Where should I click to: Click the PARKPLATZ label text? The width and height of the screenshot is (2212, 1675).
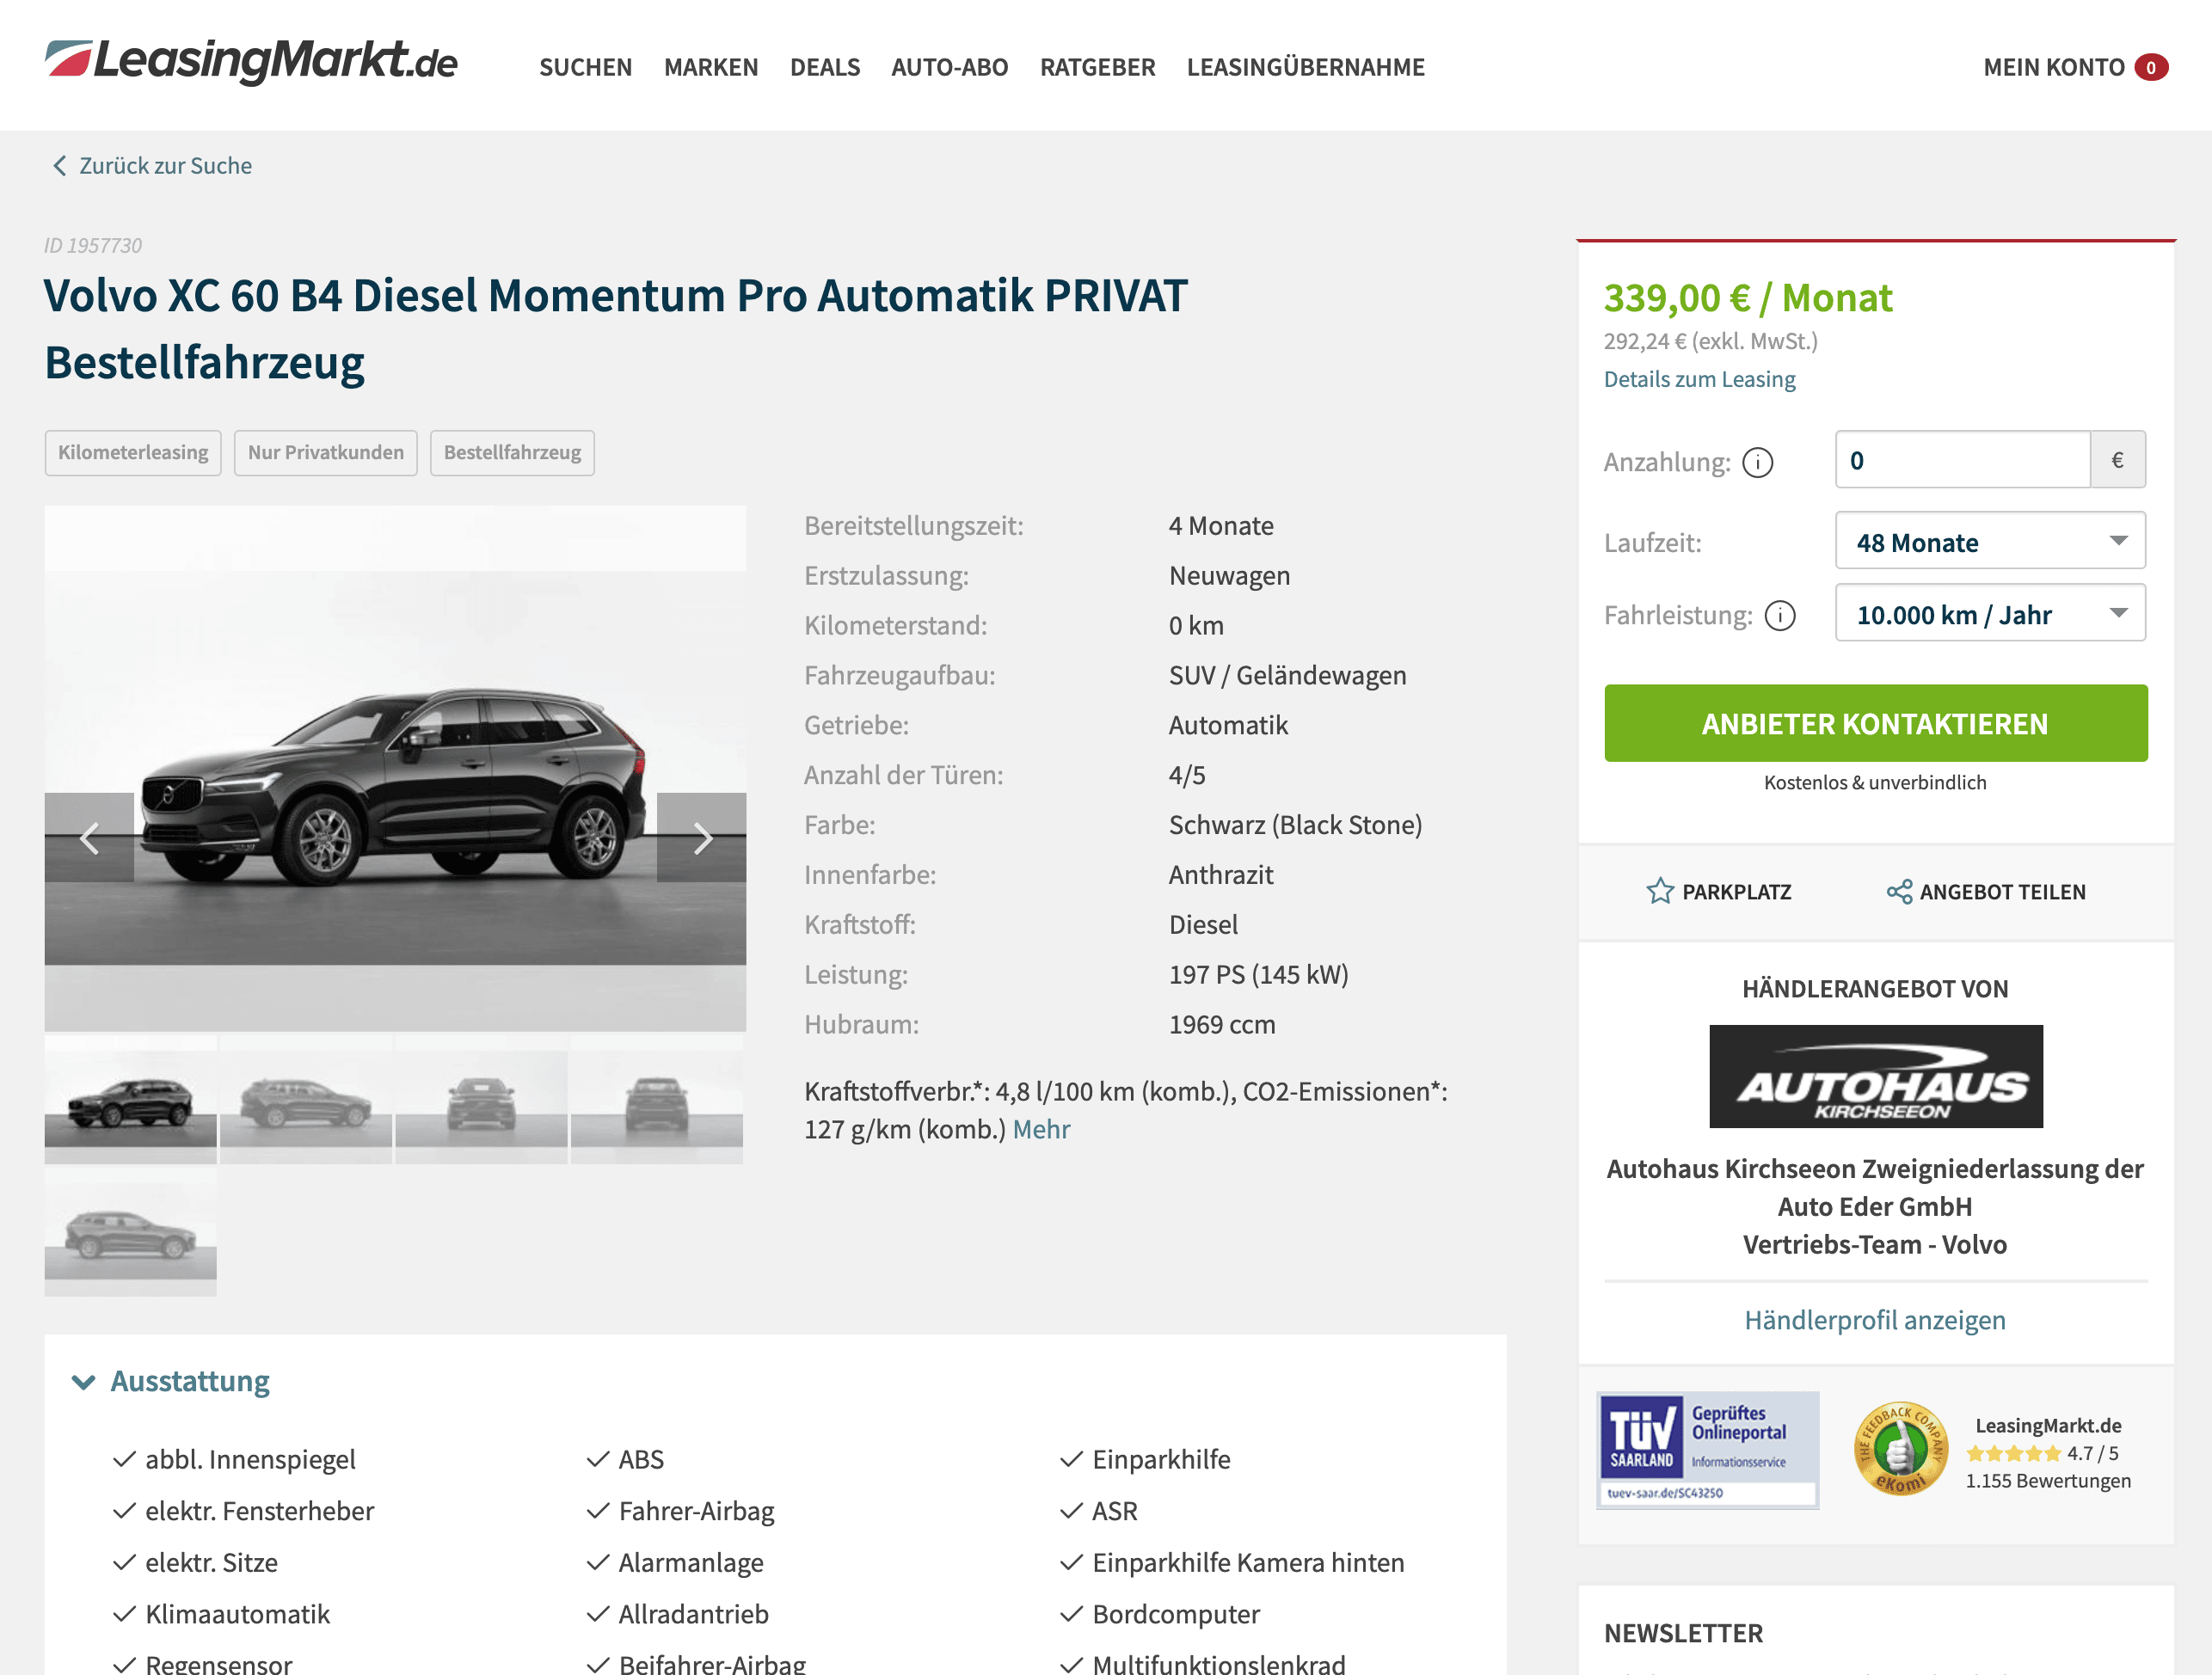pos(1737,892)
